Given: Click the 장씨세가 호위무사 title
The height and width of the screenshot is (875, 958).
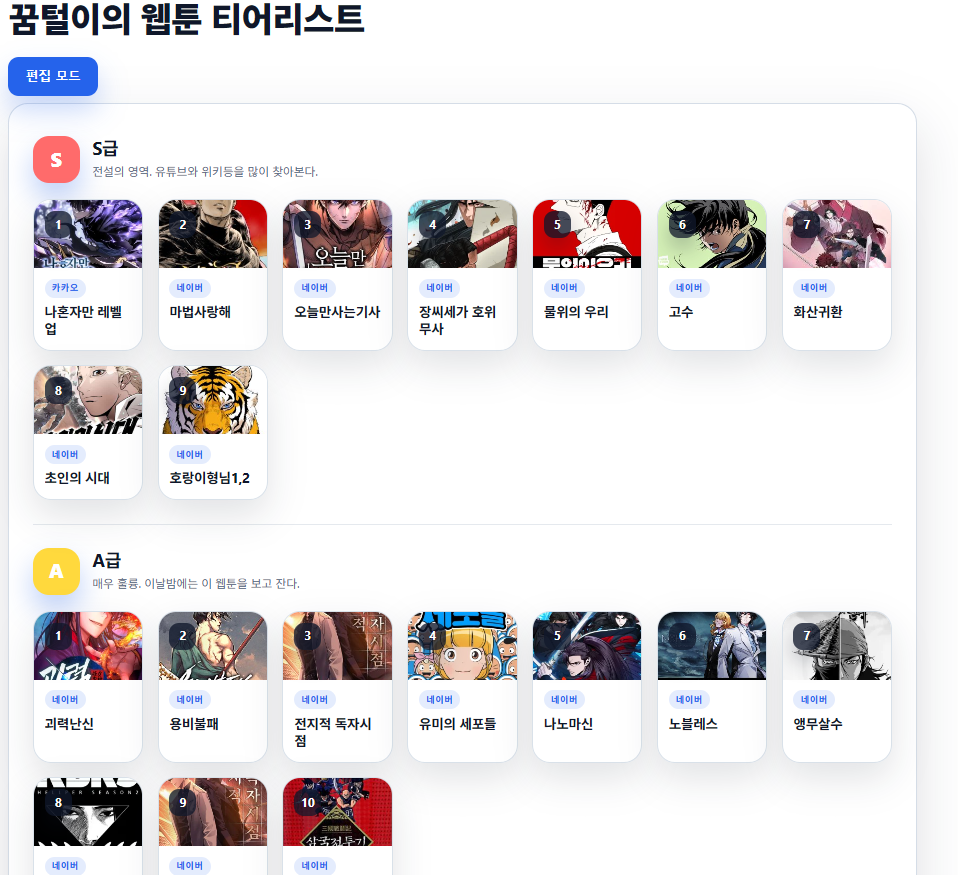Looking at the screenshot, I should coord(457,320).
